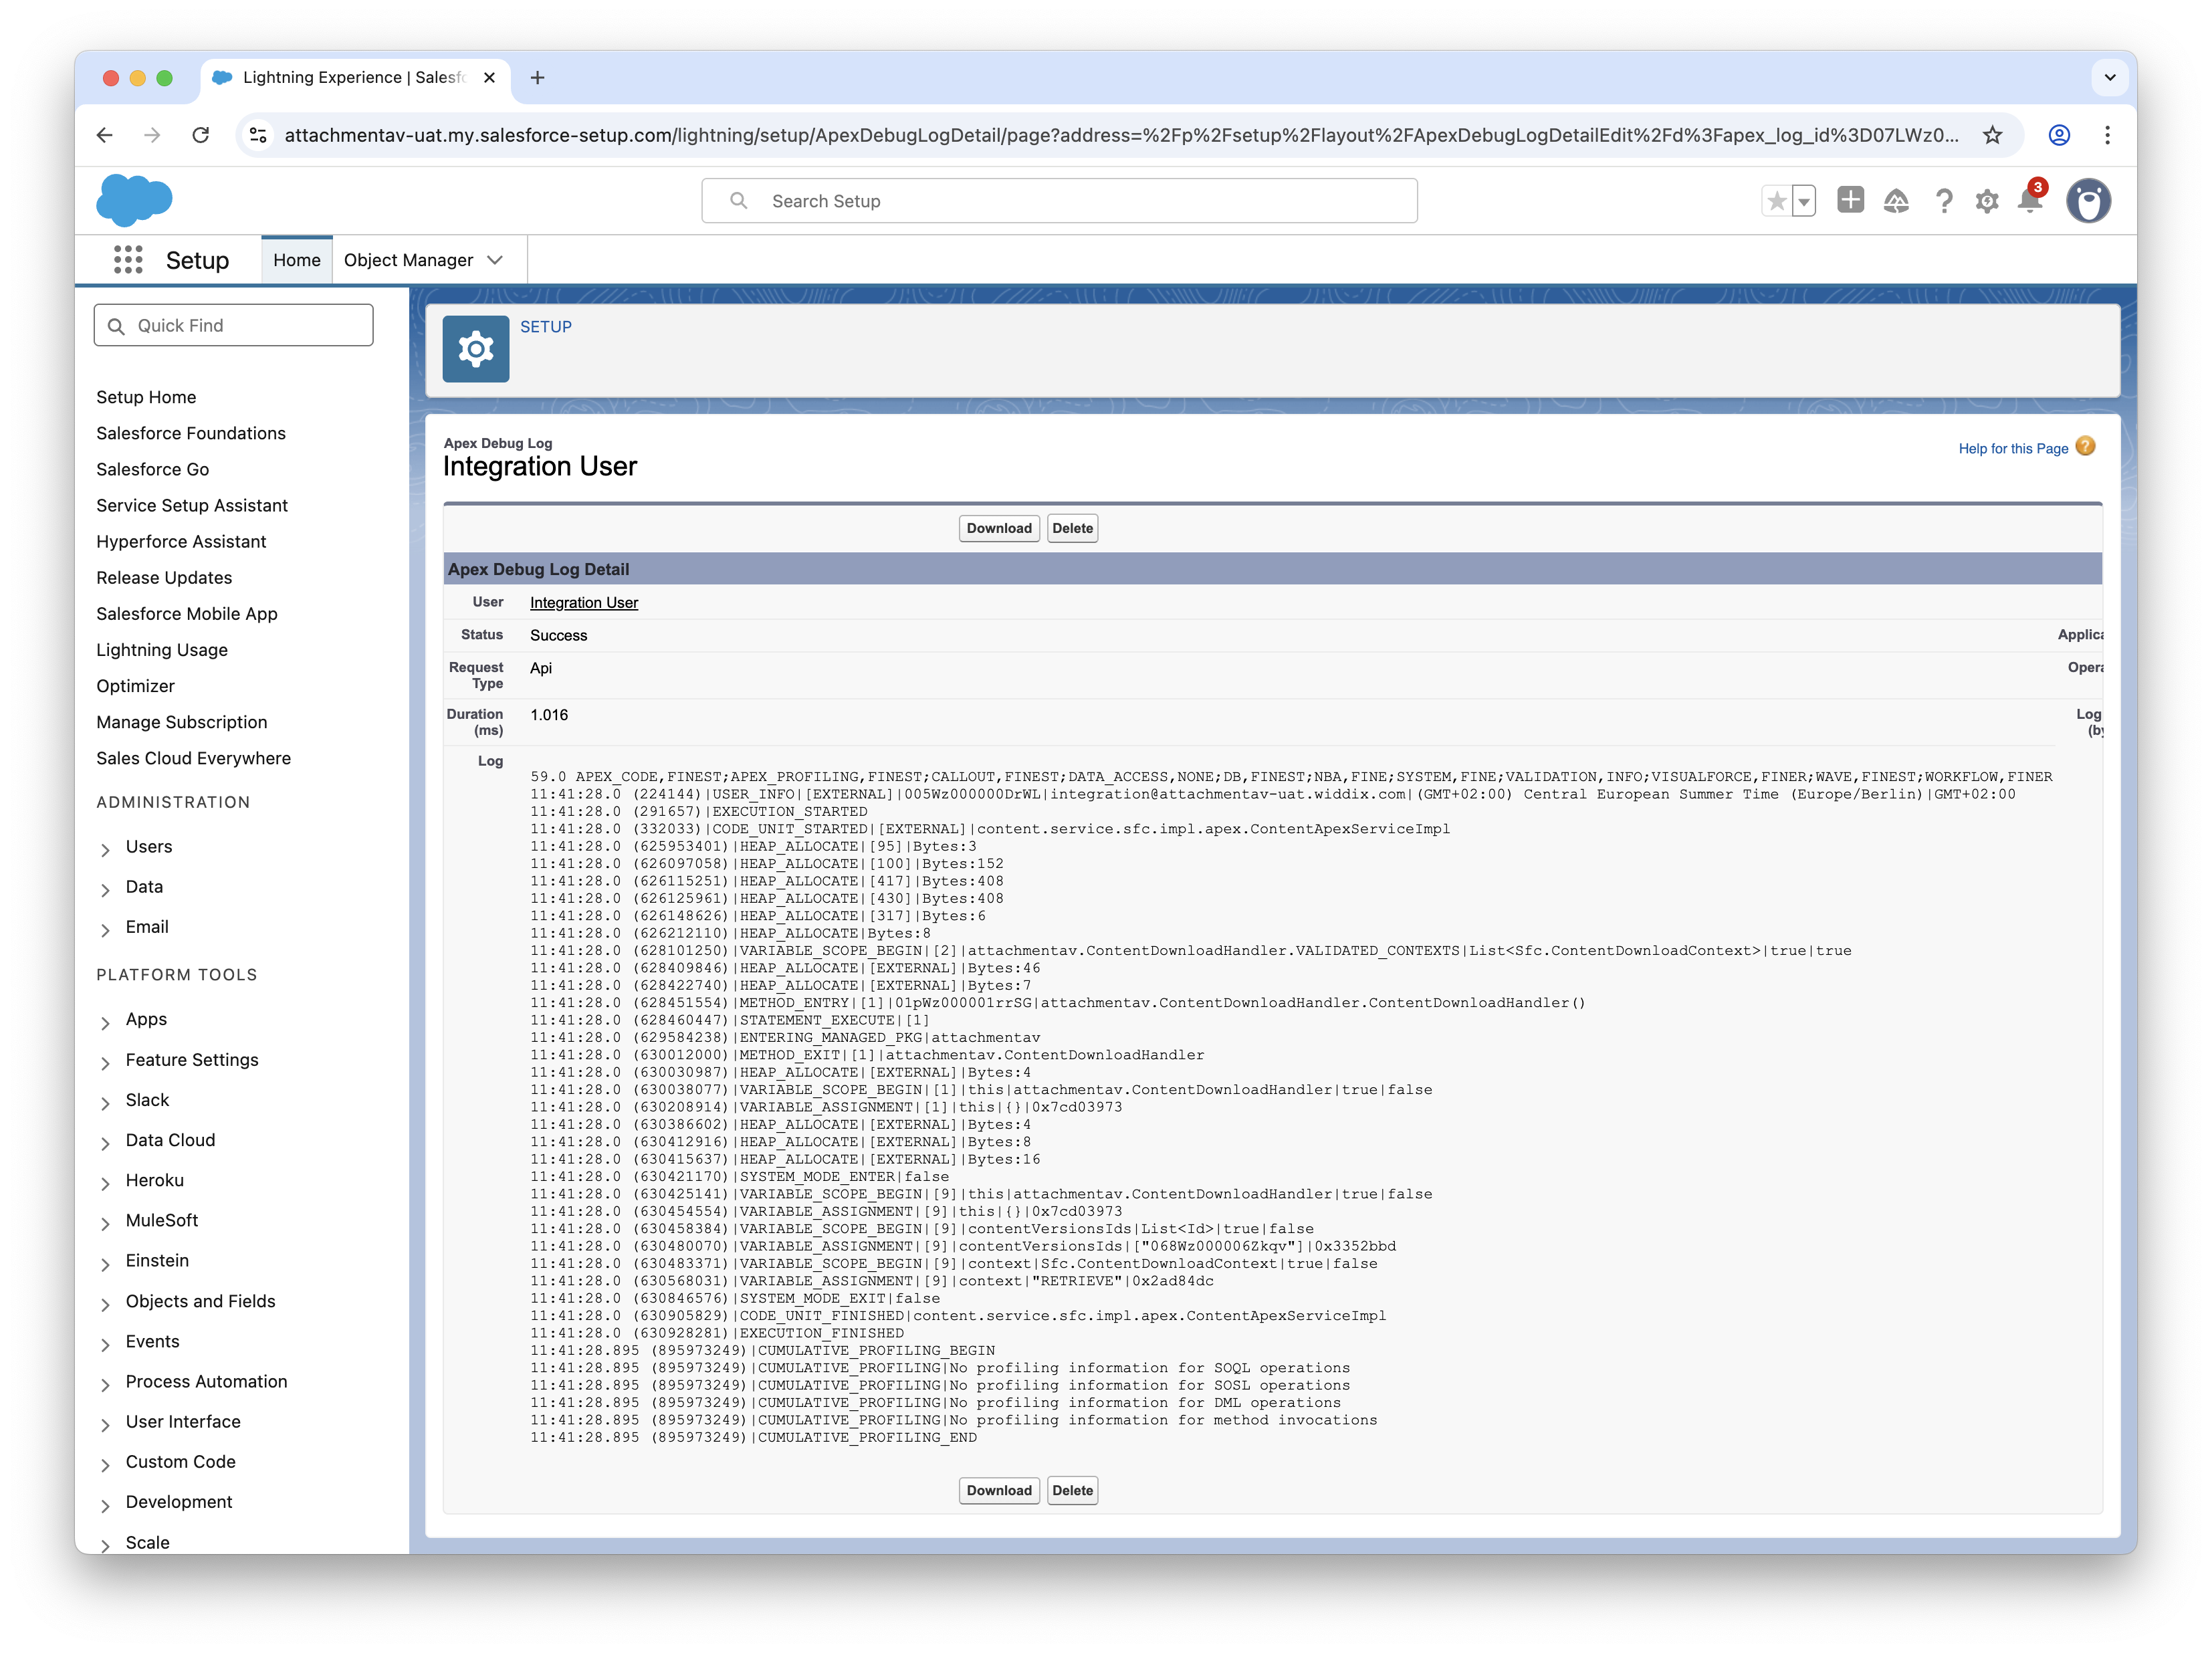Bookmark this page with star icon
2212x1653 pixels.
[1992, 135]
